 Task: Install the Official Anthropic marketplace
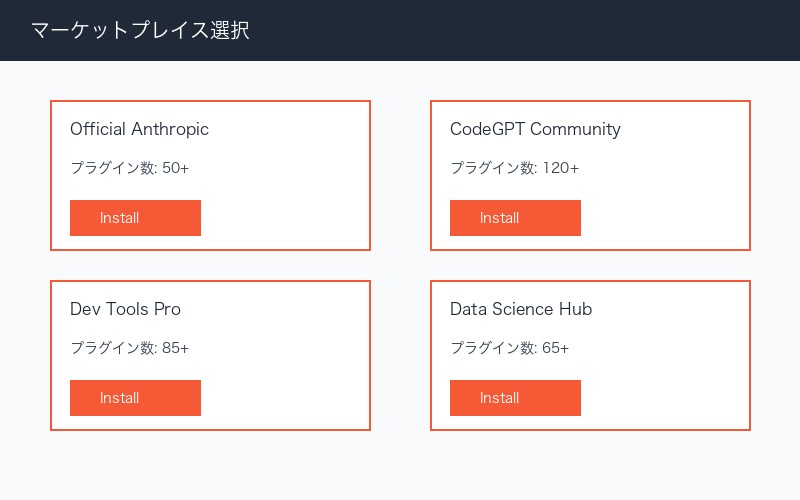135,218
